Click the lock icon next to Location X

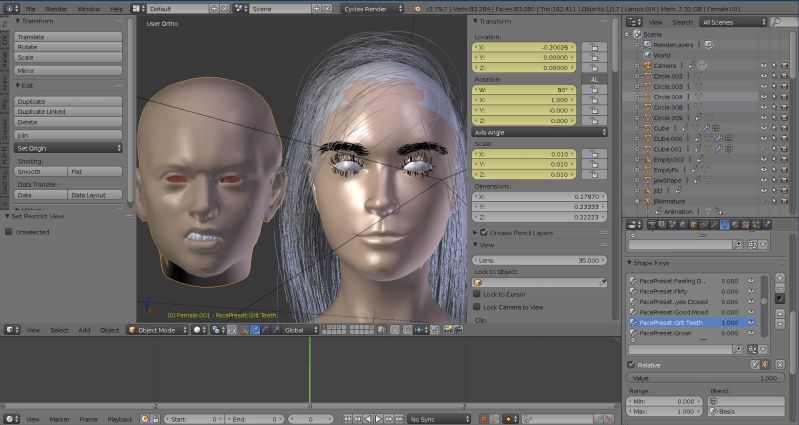pyautogui.click(x=594, y=47)
